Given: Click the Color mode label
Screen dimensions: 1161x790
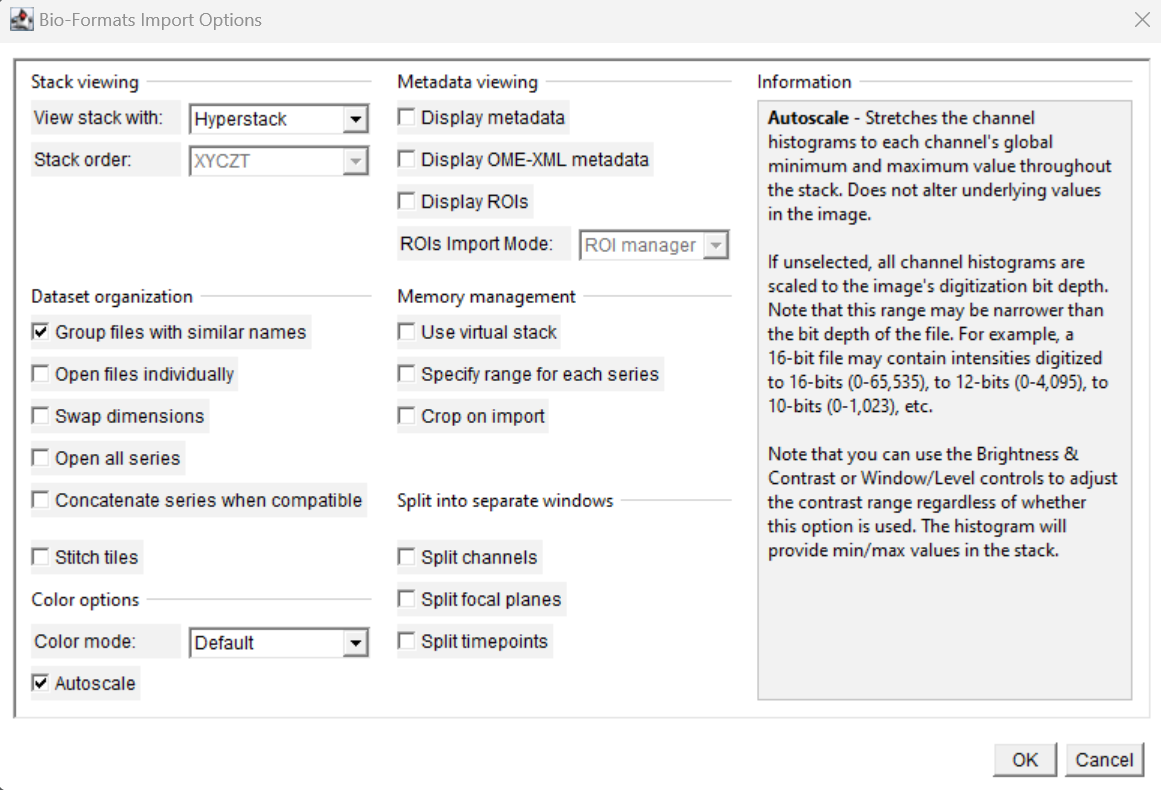Looking at the screenshot, I should point(85,641).
